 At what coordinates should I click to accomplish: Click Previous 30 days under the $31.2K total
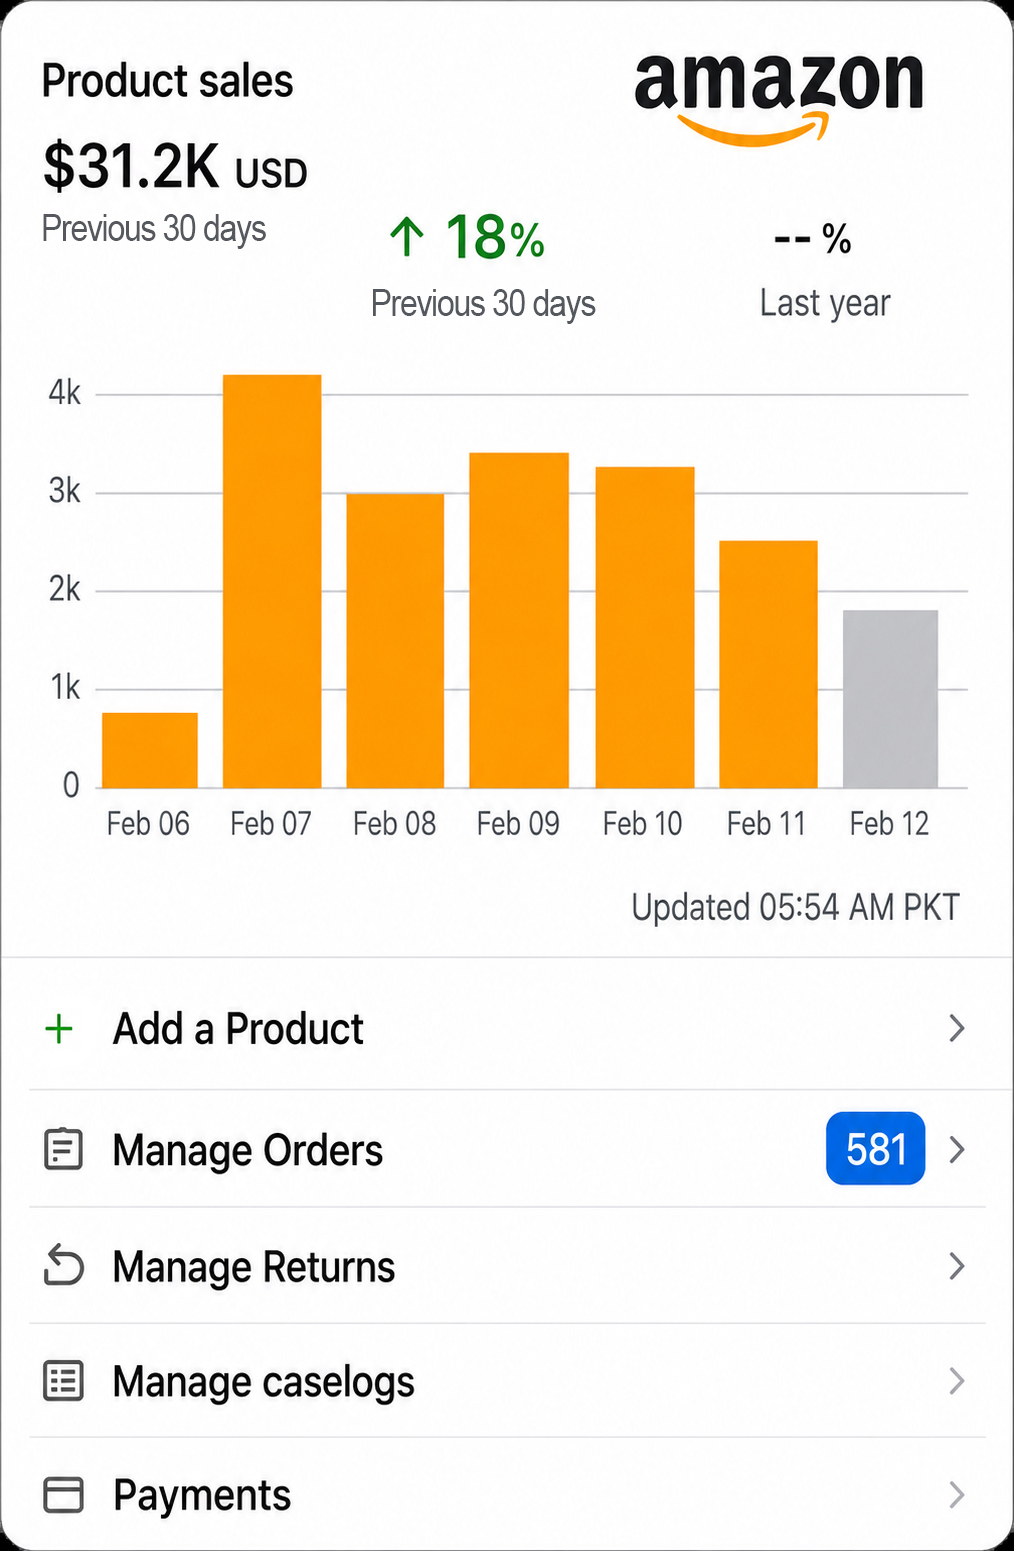click(154, 229)
